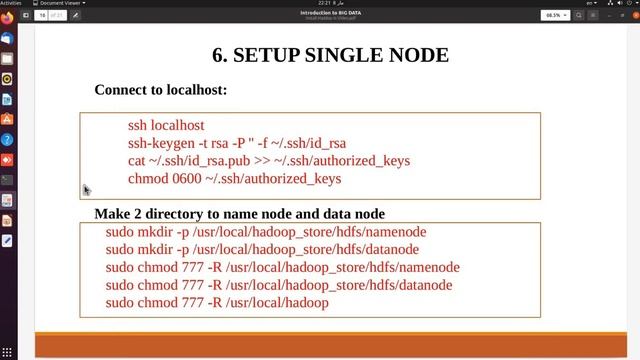640x360 pixels.
Task: Click the 'Introduction to BIG DATA' window title
Action: coord(331,13)
